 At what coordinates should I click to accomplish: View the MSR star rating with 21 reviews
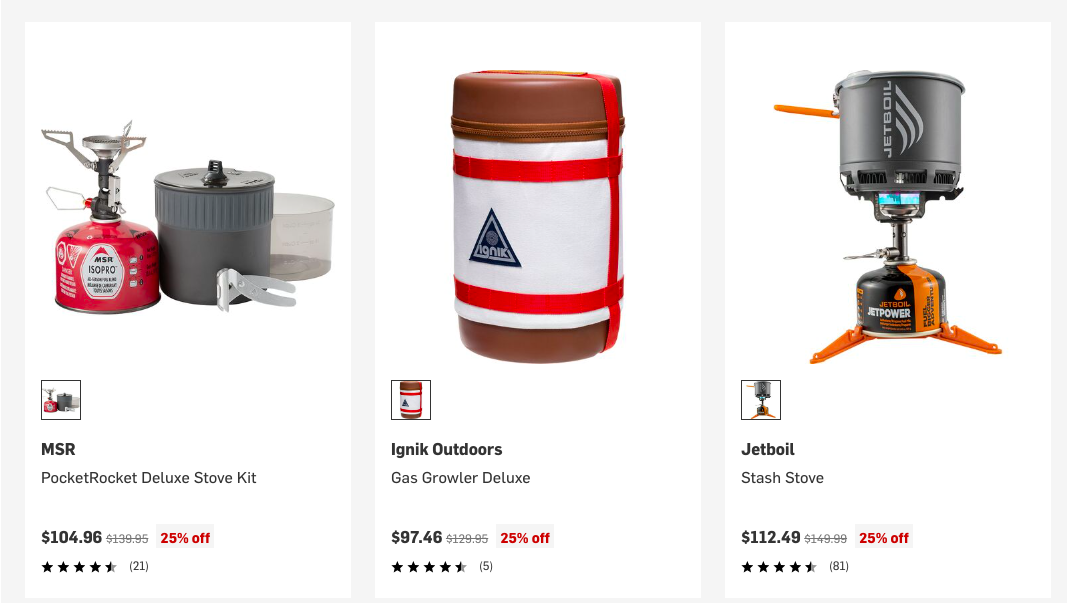click(x=95, y=566)
